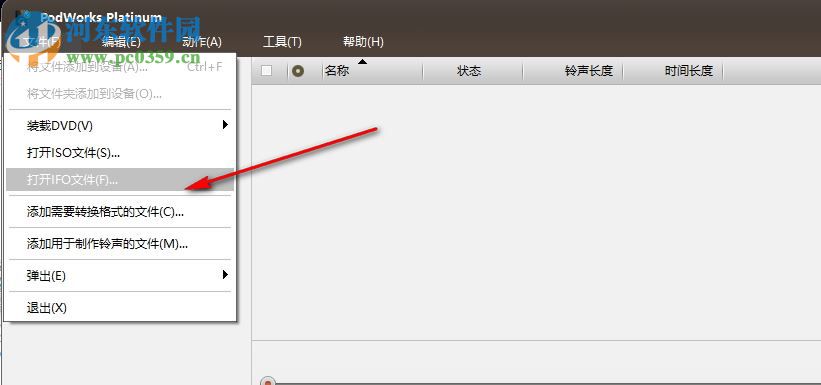Expand the 弹出(E) submenu arrow

[x=225, y=274]
